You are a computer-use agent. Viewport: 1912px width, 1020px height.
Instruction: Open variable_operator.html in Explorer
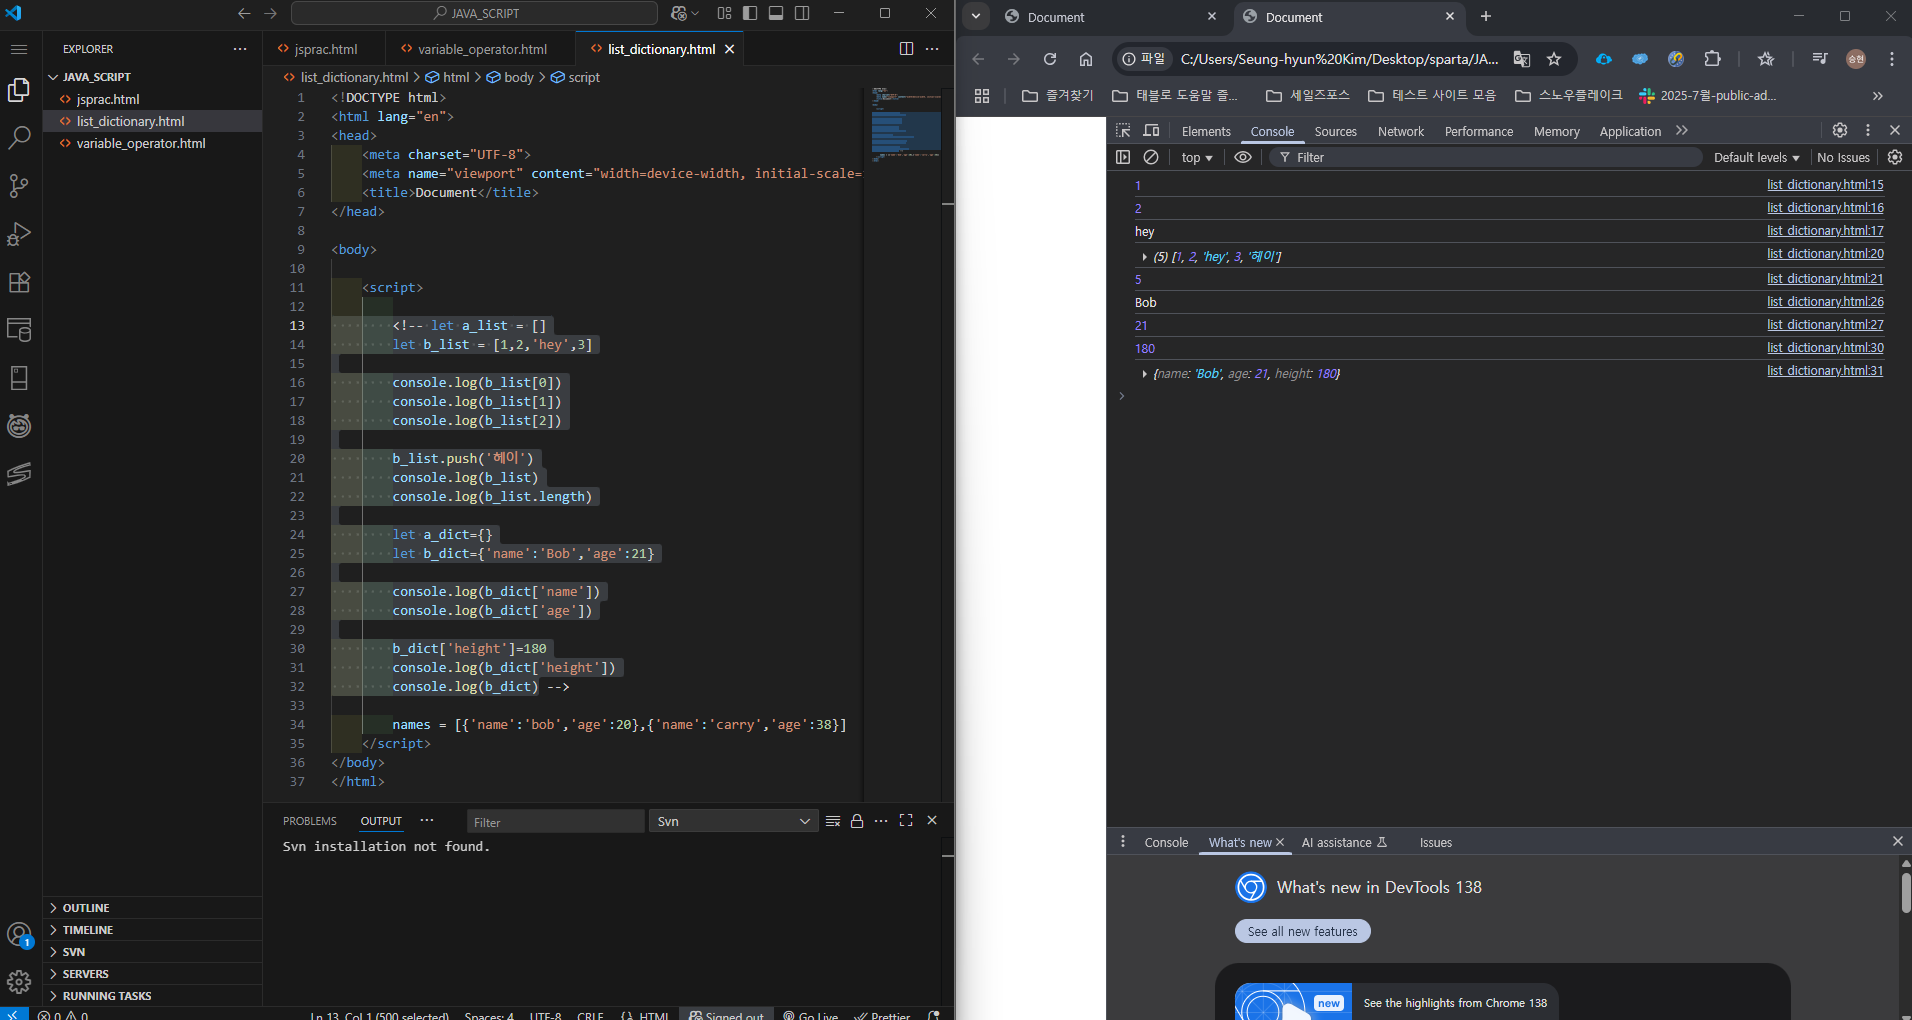click(x=153, y=143)
